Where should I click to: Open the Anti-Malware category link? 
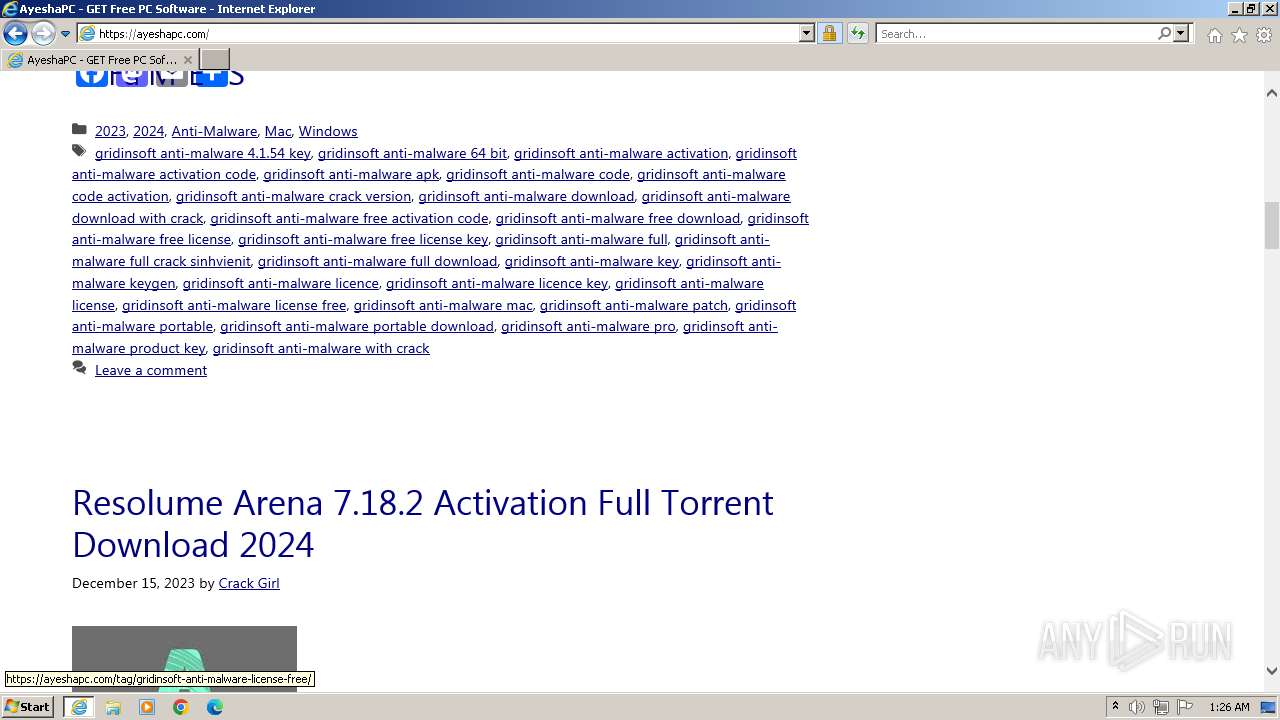coord(214,131)
